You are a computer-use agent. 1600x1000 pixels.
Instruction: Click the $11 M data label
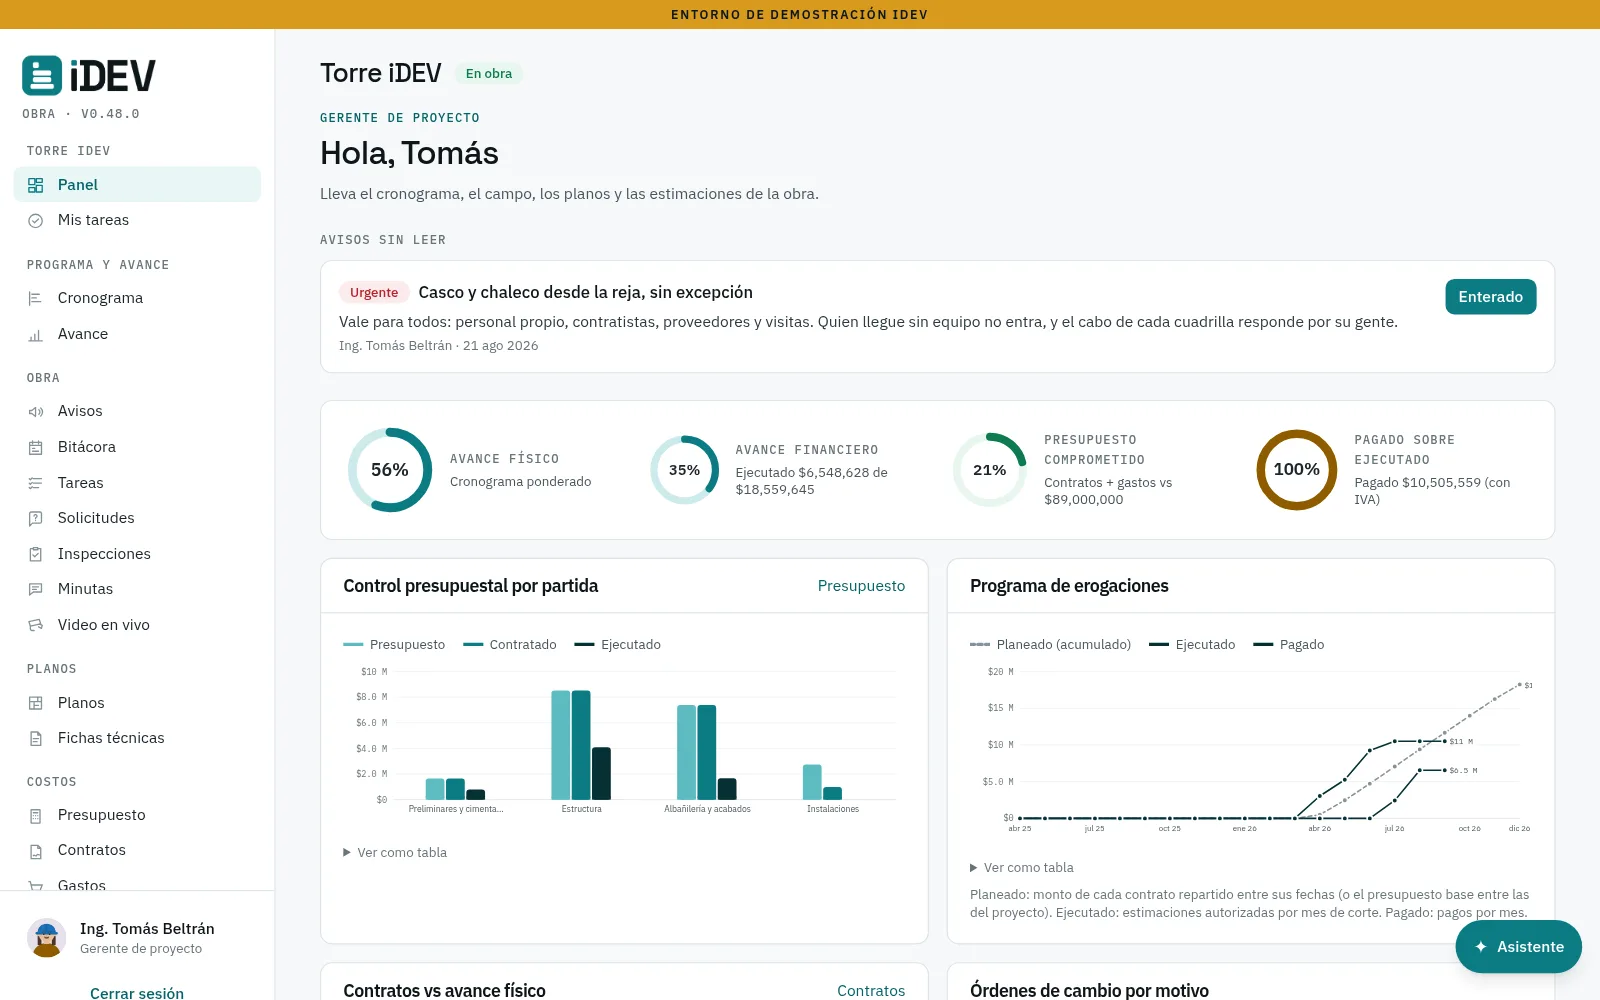[x=1461, y=742]
